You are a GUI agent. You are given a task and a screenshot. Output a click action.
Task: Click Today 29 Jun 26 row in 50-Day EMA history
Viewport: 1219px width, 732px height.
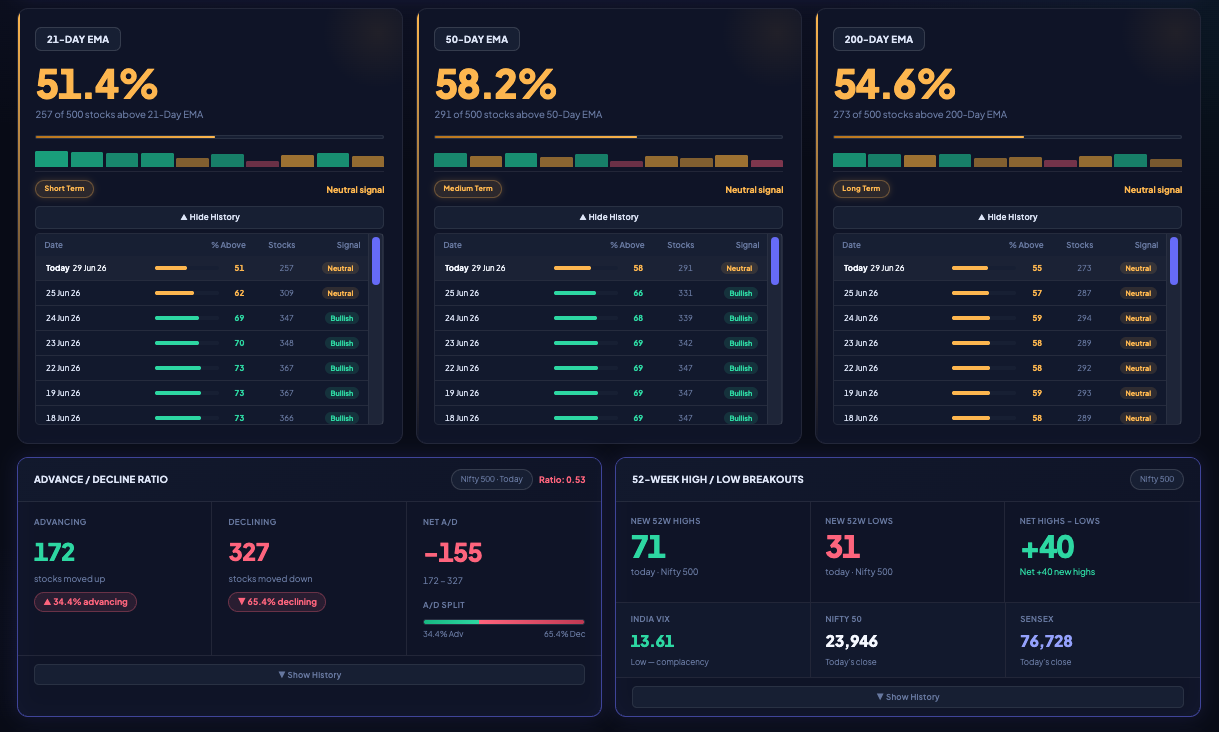(602, 268)
